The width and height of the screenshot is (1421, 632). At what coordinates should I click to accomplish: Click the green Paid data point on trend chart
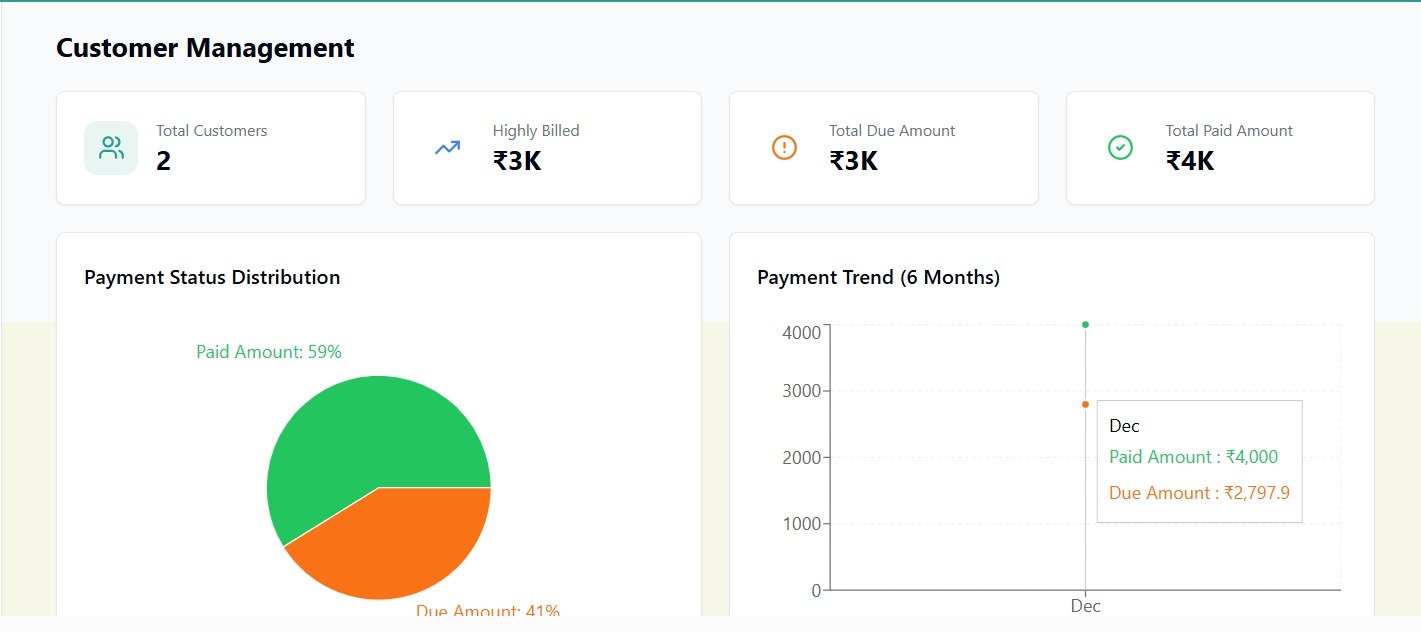pos(1085,324)
